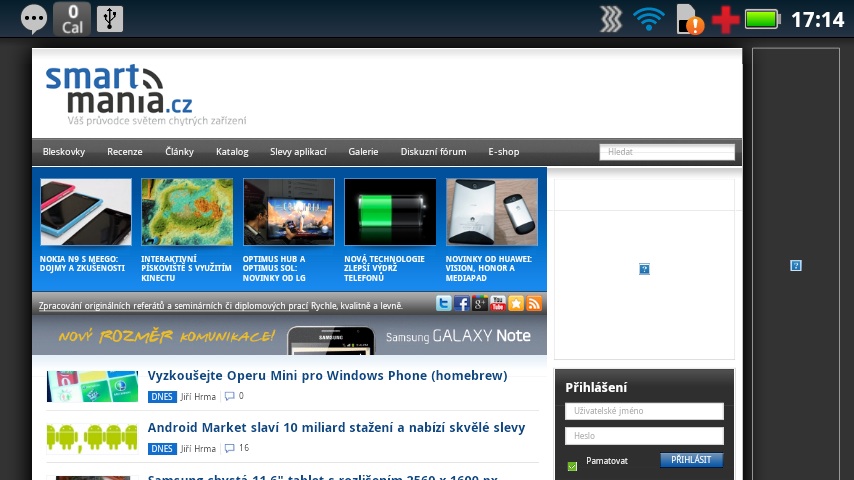
Task: Click the smartmania.cz logo
Action: (146, 95)
